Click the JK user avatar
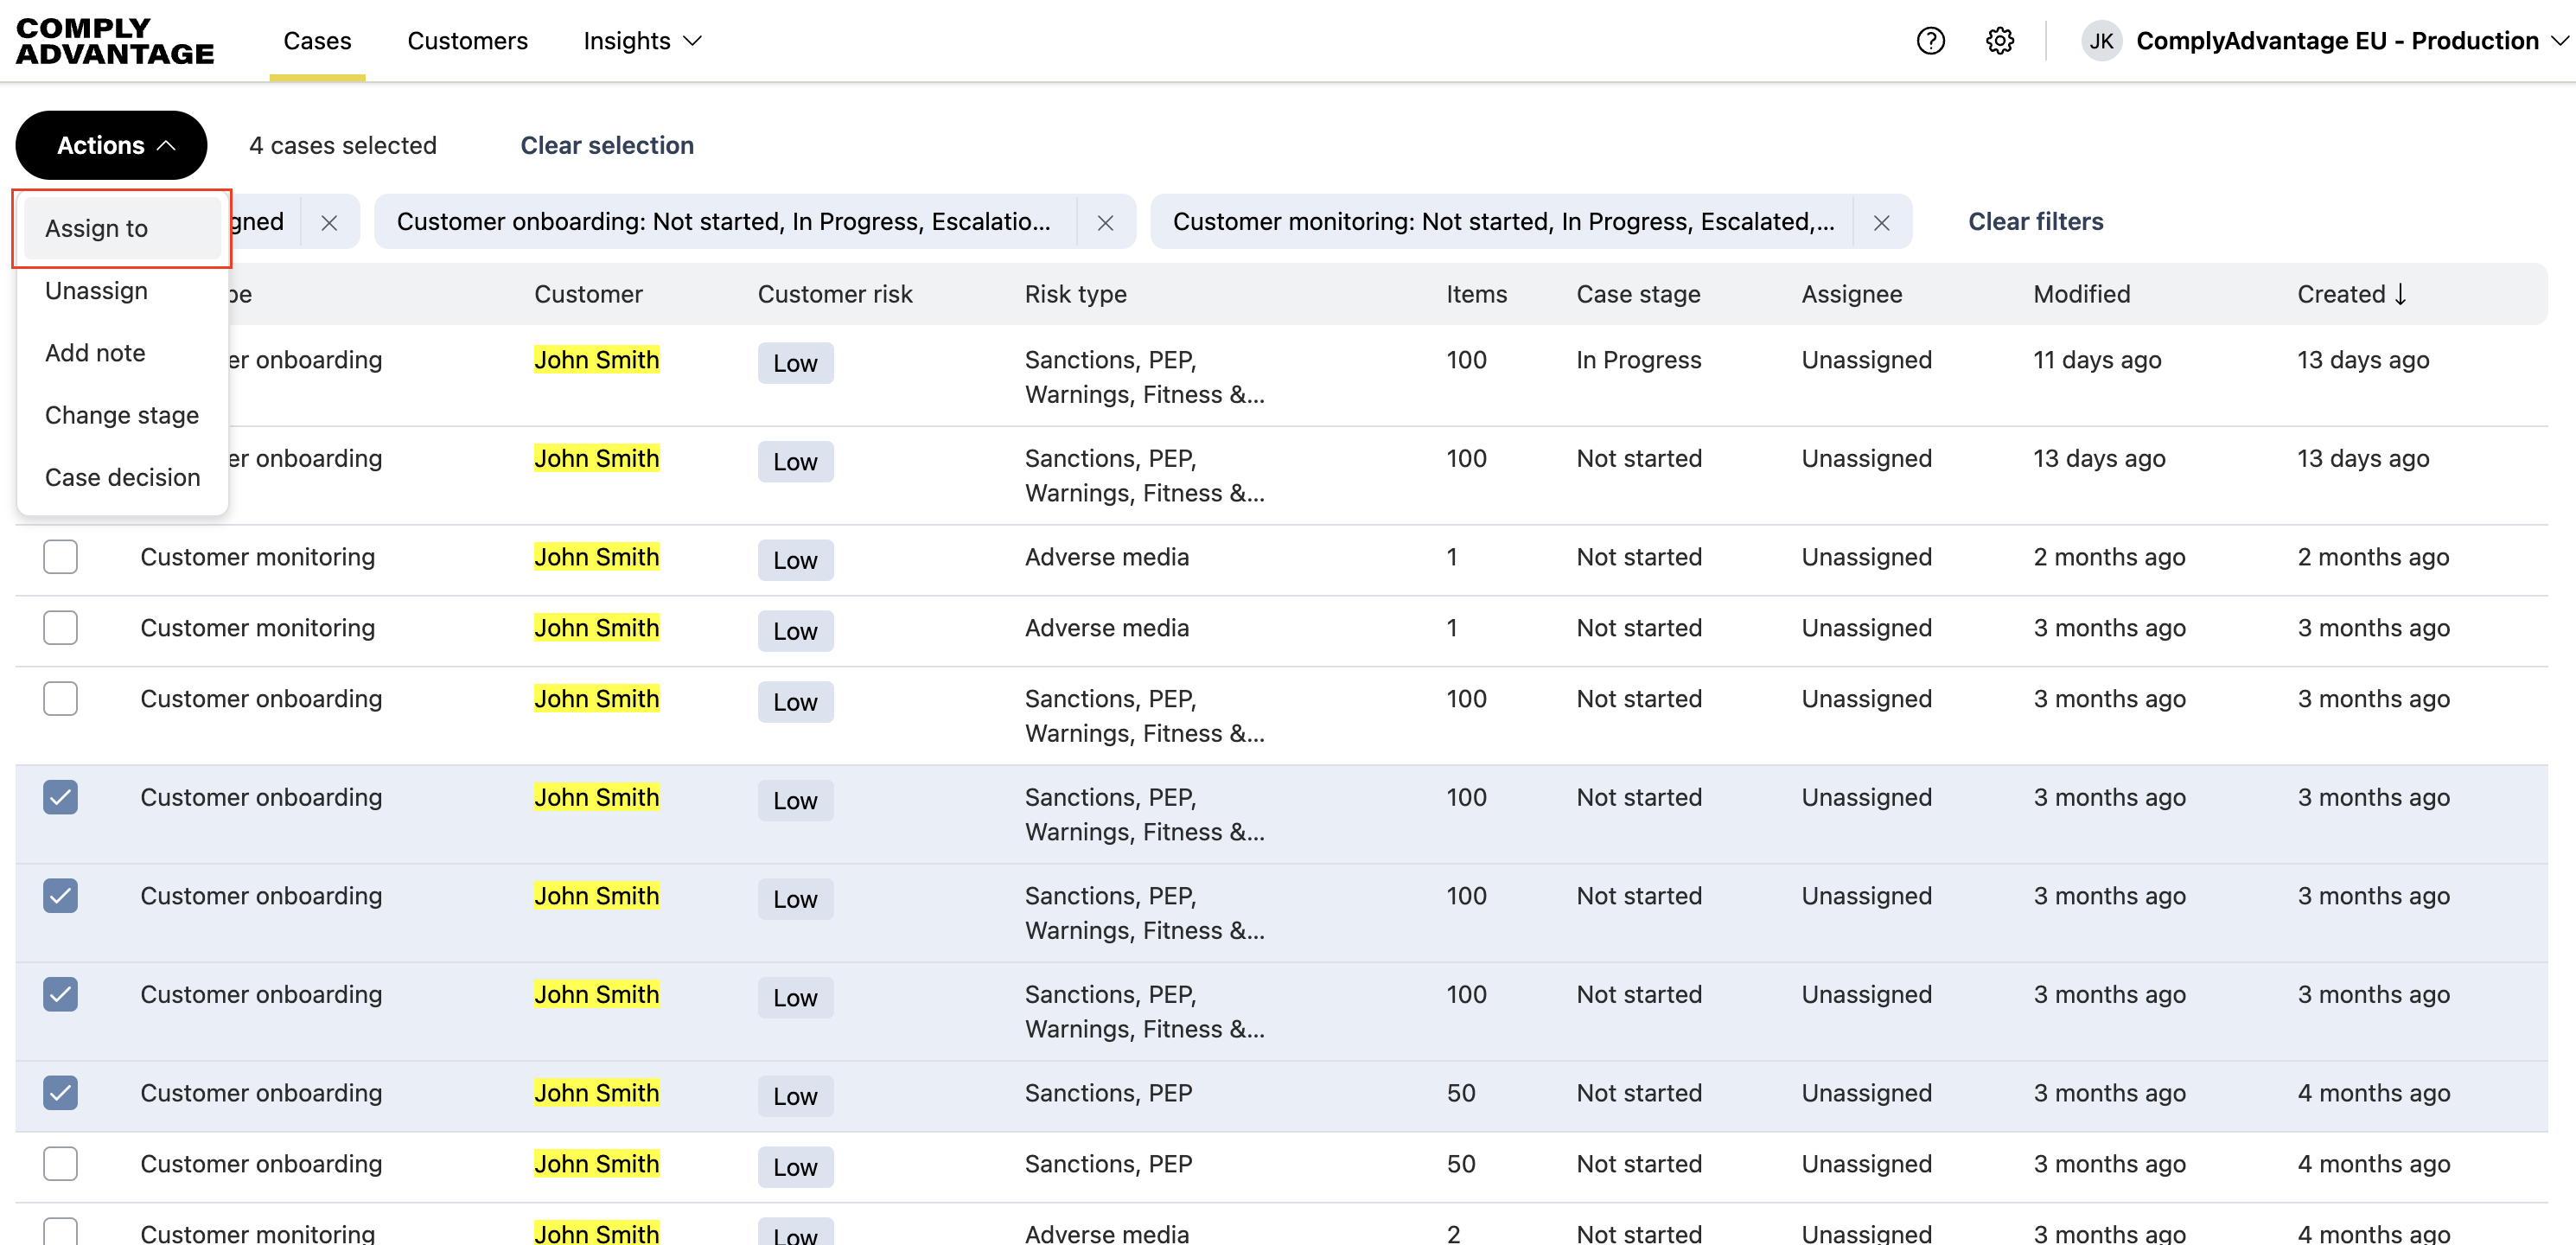 pos(2101,41)
